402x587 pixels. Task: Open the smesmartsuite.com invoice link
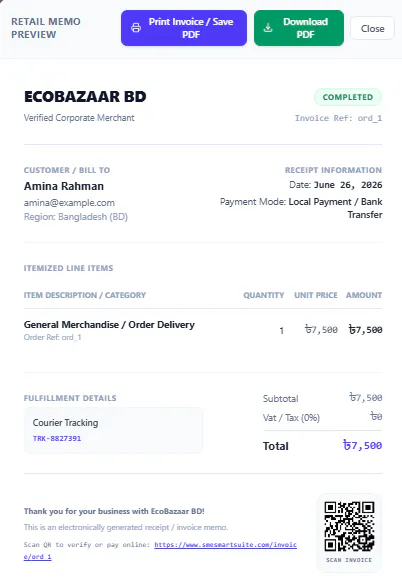[160, 550]
